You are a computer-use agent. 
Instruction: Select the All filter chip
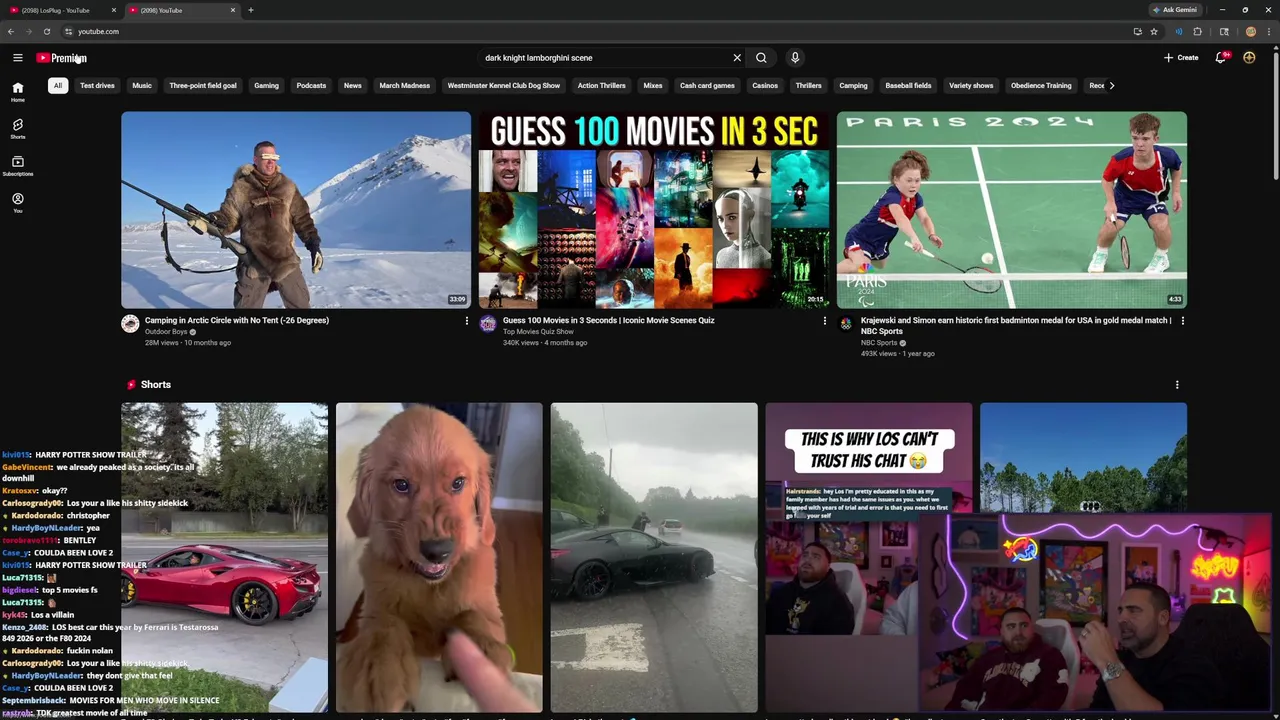58,85
